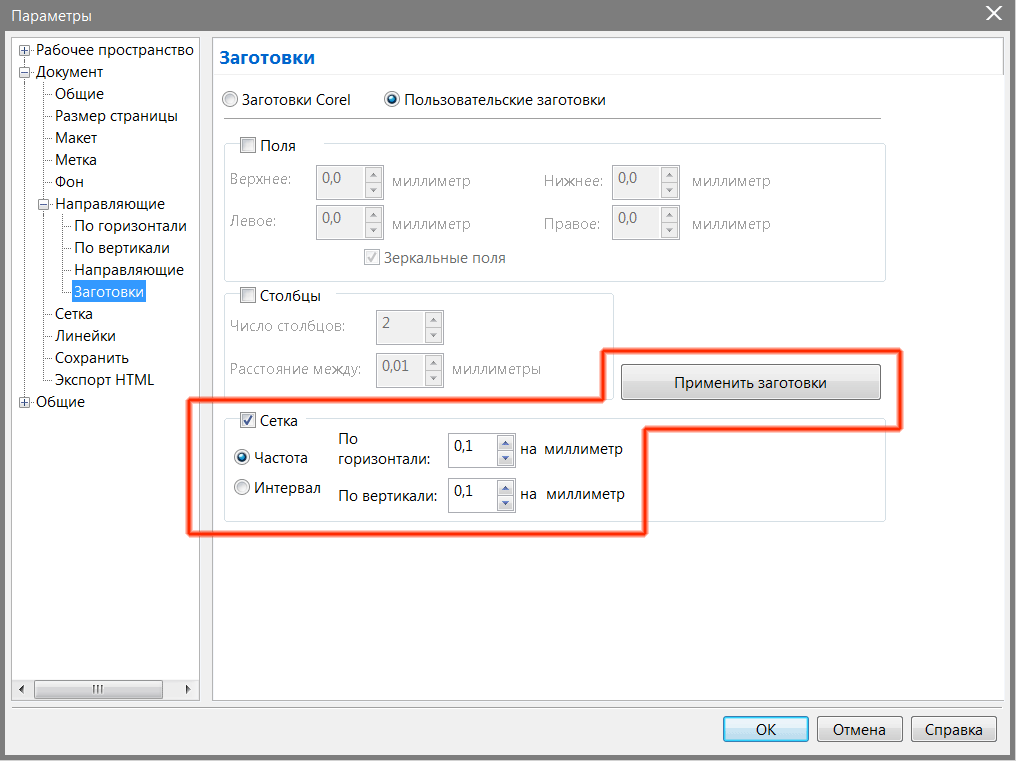The image size is (1016, 761).
Task: Open Общие under Документ
Action: click(79, 94)
